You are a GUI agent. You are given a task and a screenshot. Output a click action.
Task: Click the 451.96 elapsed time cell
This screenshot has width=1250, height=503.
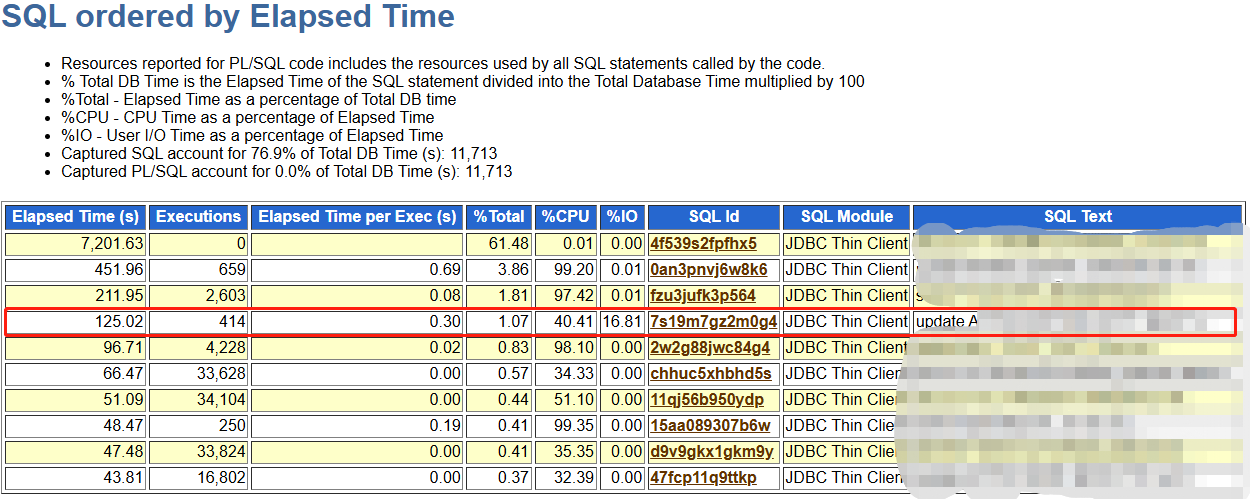click(76, 270)
